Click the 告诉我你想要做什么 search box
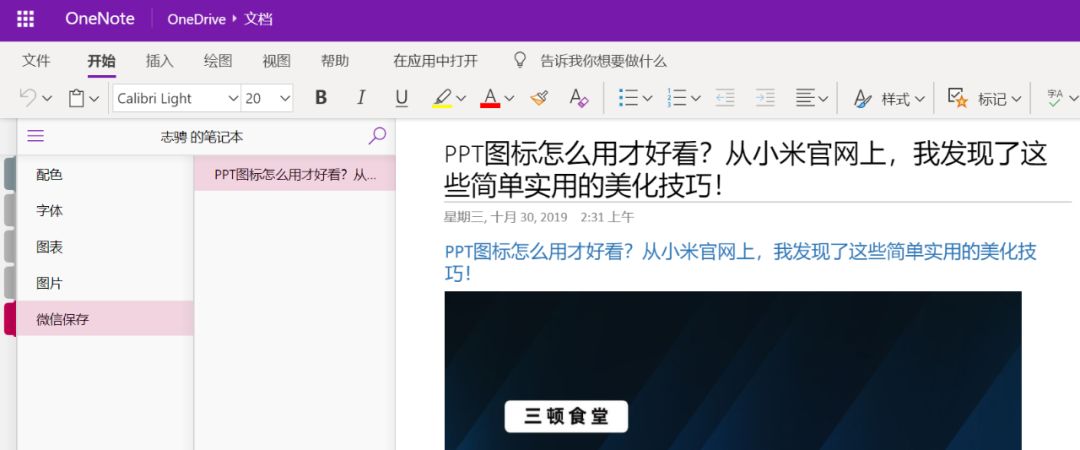Screen dimensions: 1080x450 (603, 61)
